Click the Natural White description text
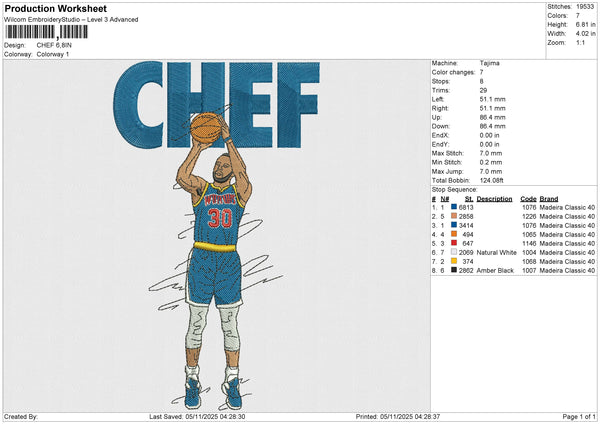This screenshot has width=600, height=424. (496, 252)
